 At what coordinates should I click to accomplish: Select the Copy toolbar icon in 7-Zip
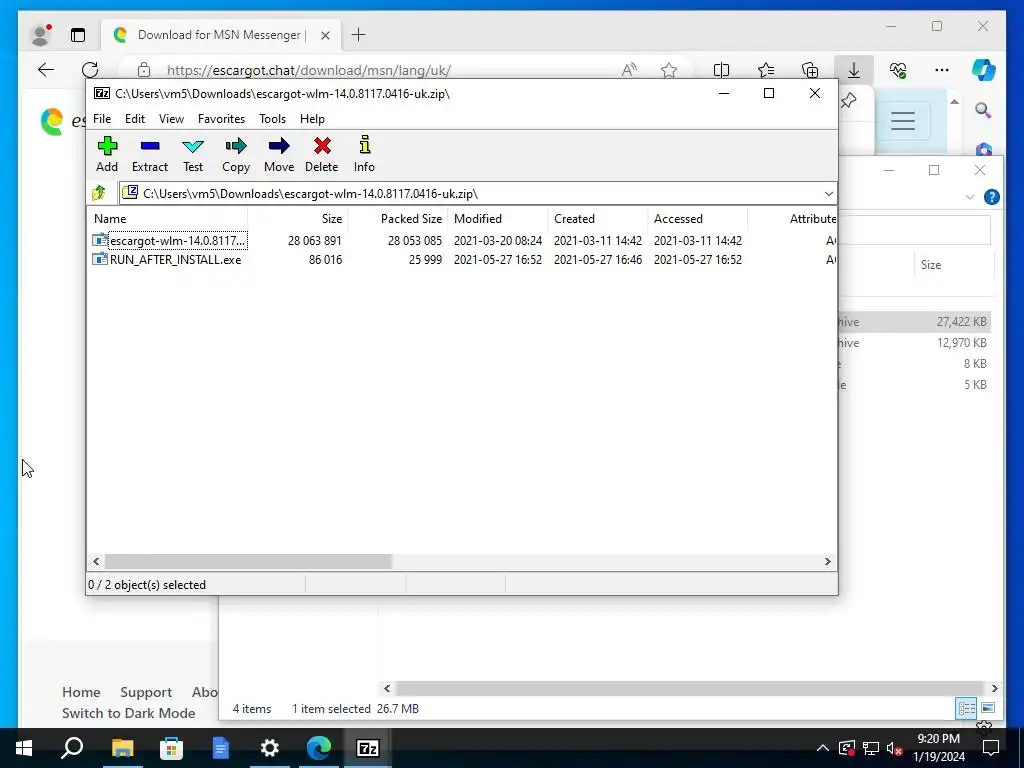coord(236,154)
